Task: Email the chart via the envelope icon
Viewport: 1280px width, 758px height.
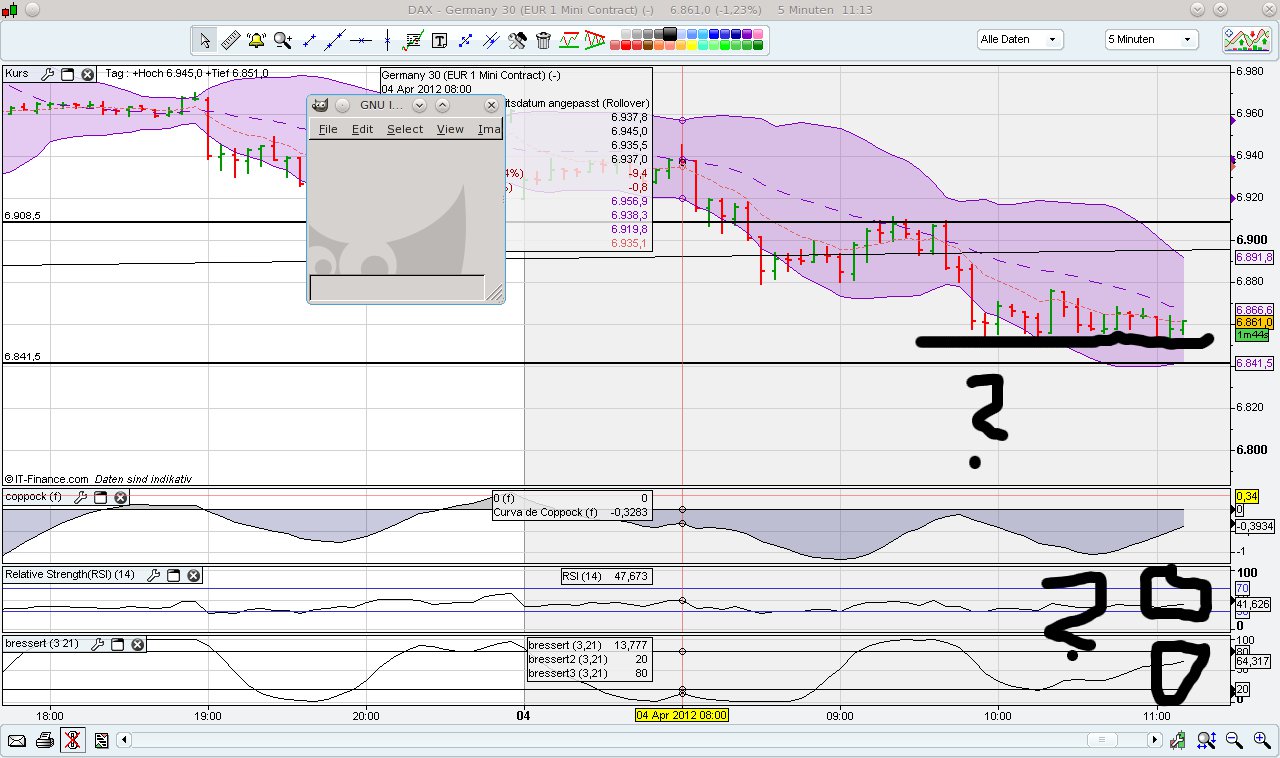Action: [17, 740]
